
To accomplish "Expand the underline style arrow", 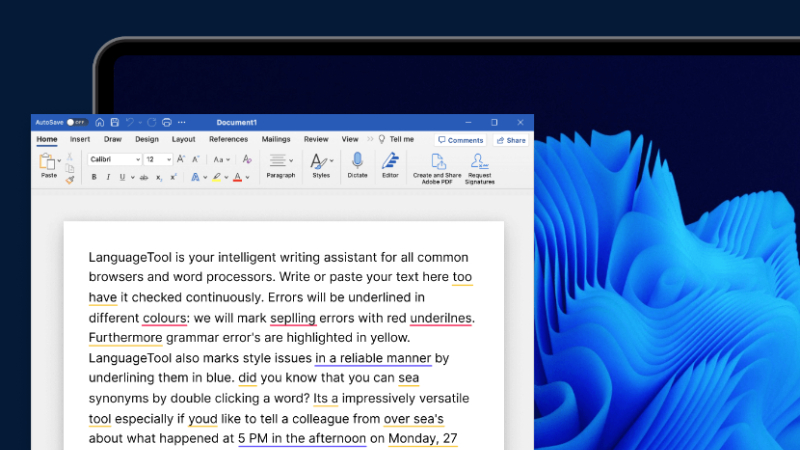I will (x=133, y=178).
